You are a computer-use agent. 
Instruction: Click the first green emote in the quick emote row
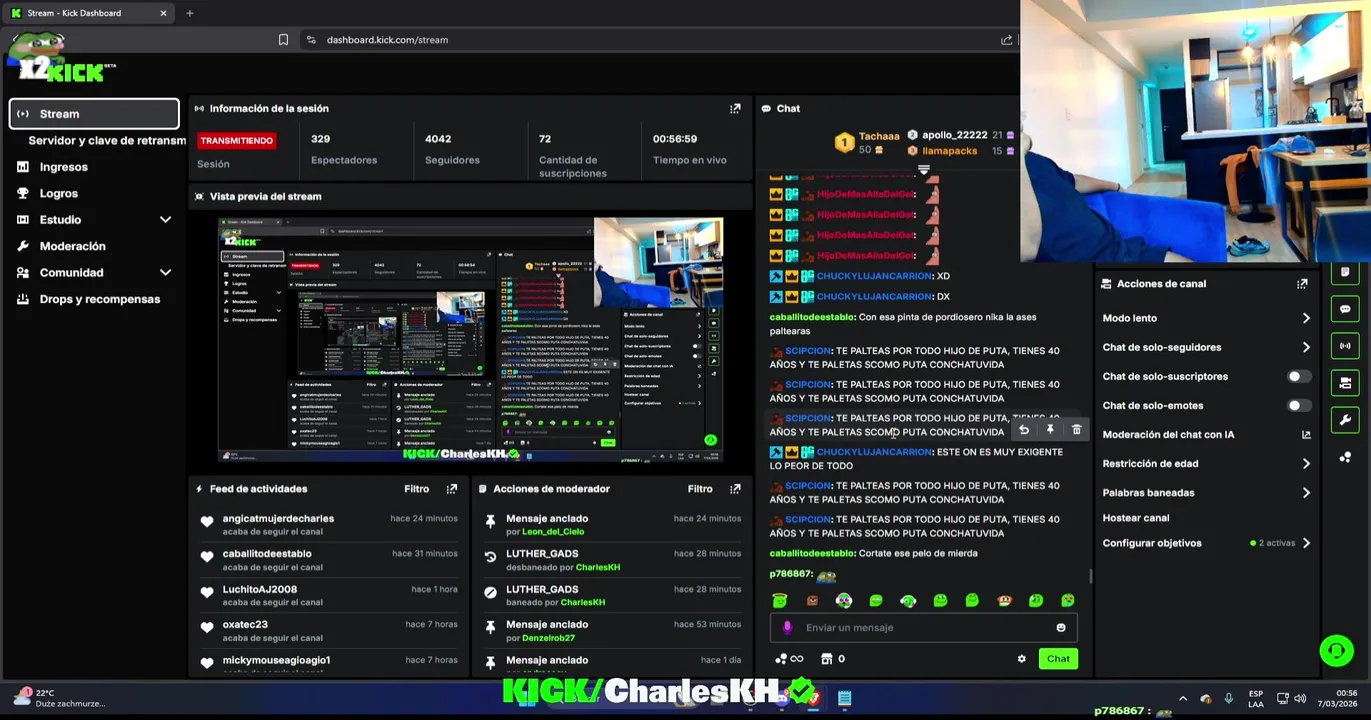[x=780, y=600]
